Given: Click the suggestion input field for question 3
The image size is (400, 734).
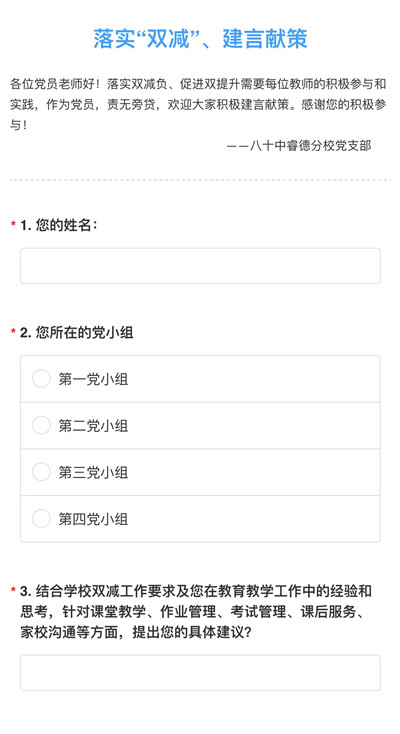Looking at the screenshot, I should (x=200, y=673).
